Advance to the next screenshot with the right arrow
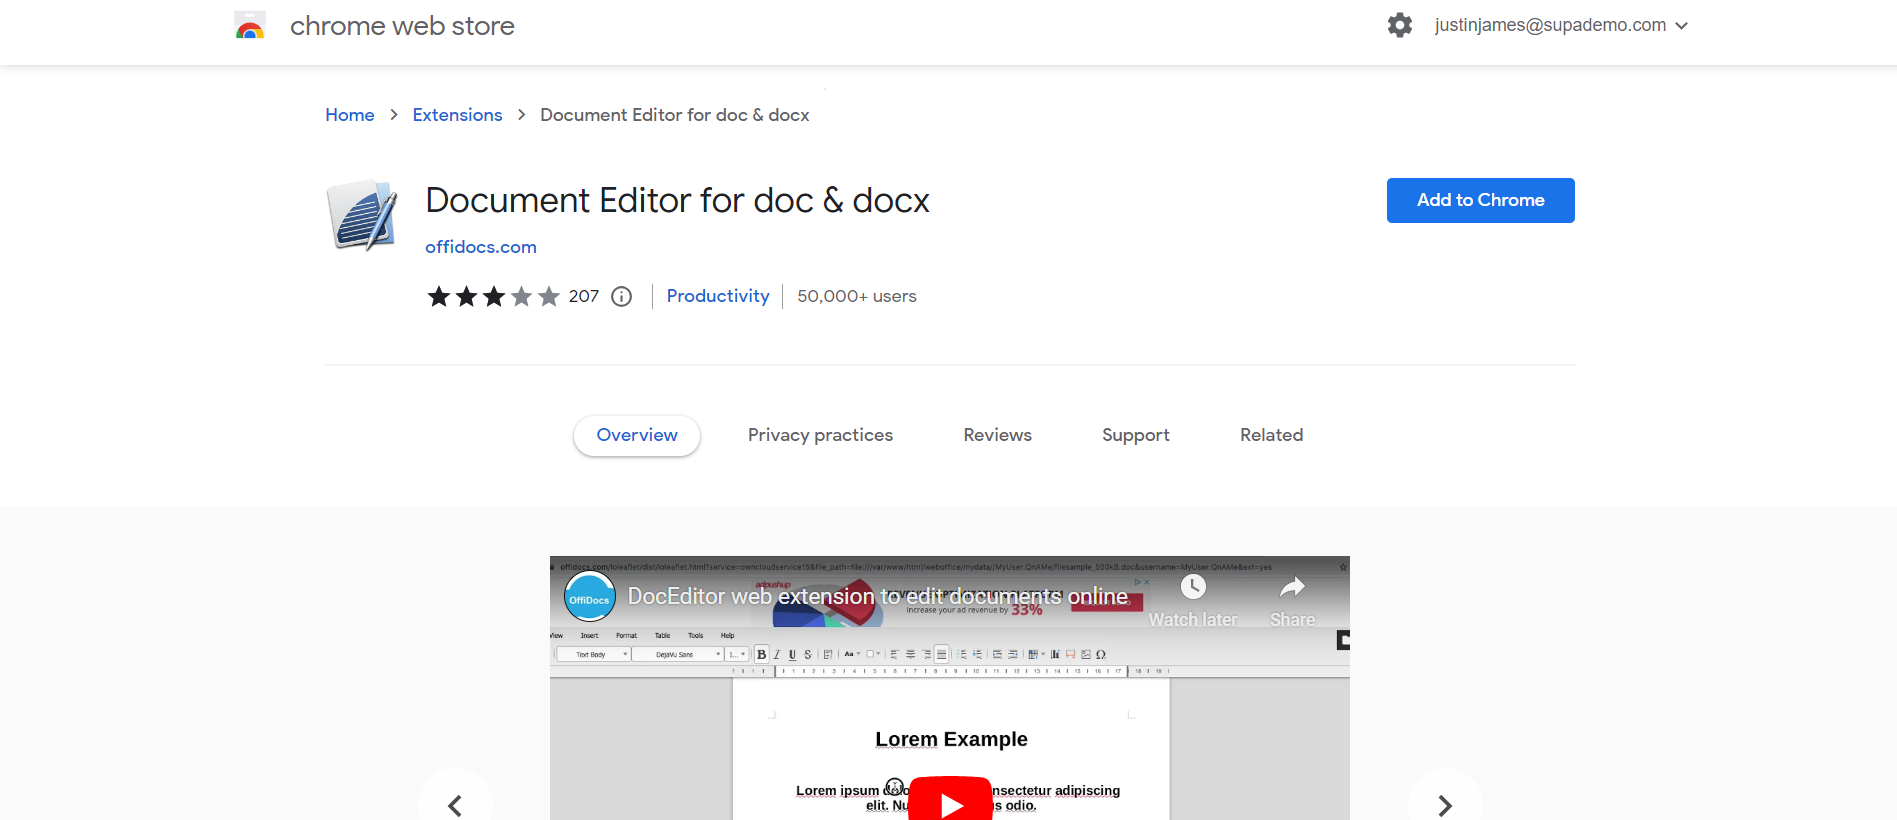Screen dimensions: 1897x820 (x=1445, y=805)
